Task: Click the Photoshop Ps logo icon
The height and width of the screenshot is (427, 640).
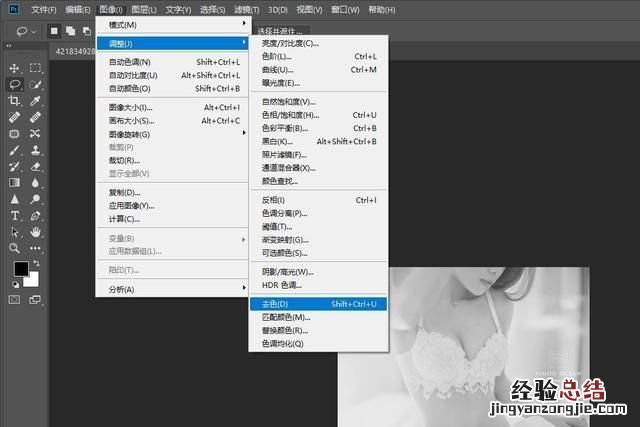Action: click(14, 9)
